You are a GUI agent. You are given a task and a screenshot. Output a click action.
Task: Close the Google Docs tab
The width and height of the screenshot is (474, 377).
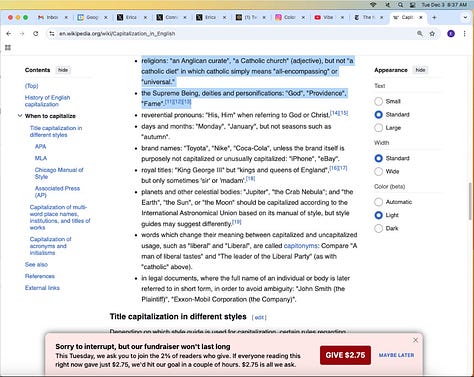(106, 17)
